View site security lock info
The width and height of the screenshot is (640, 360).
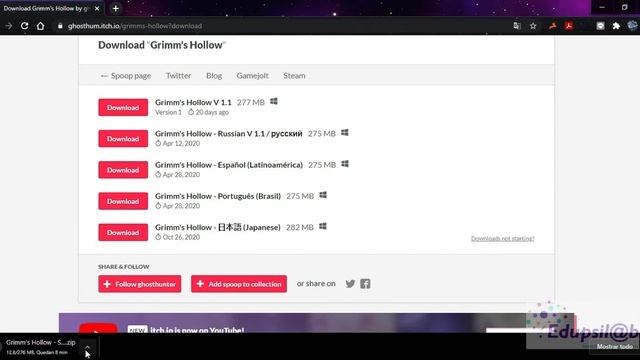[x=60, y=26]
